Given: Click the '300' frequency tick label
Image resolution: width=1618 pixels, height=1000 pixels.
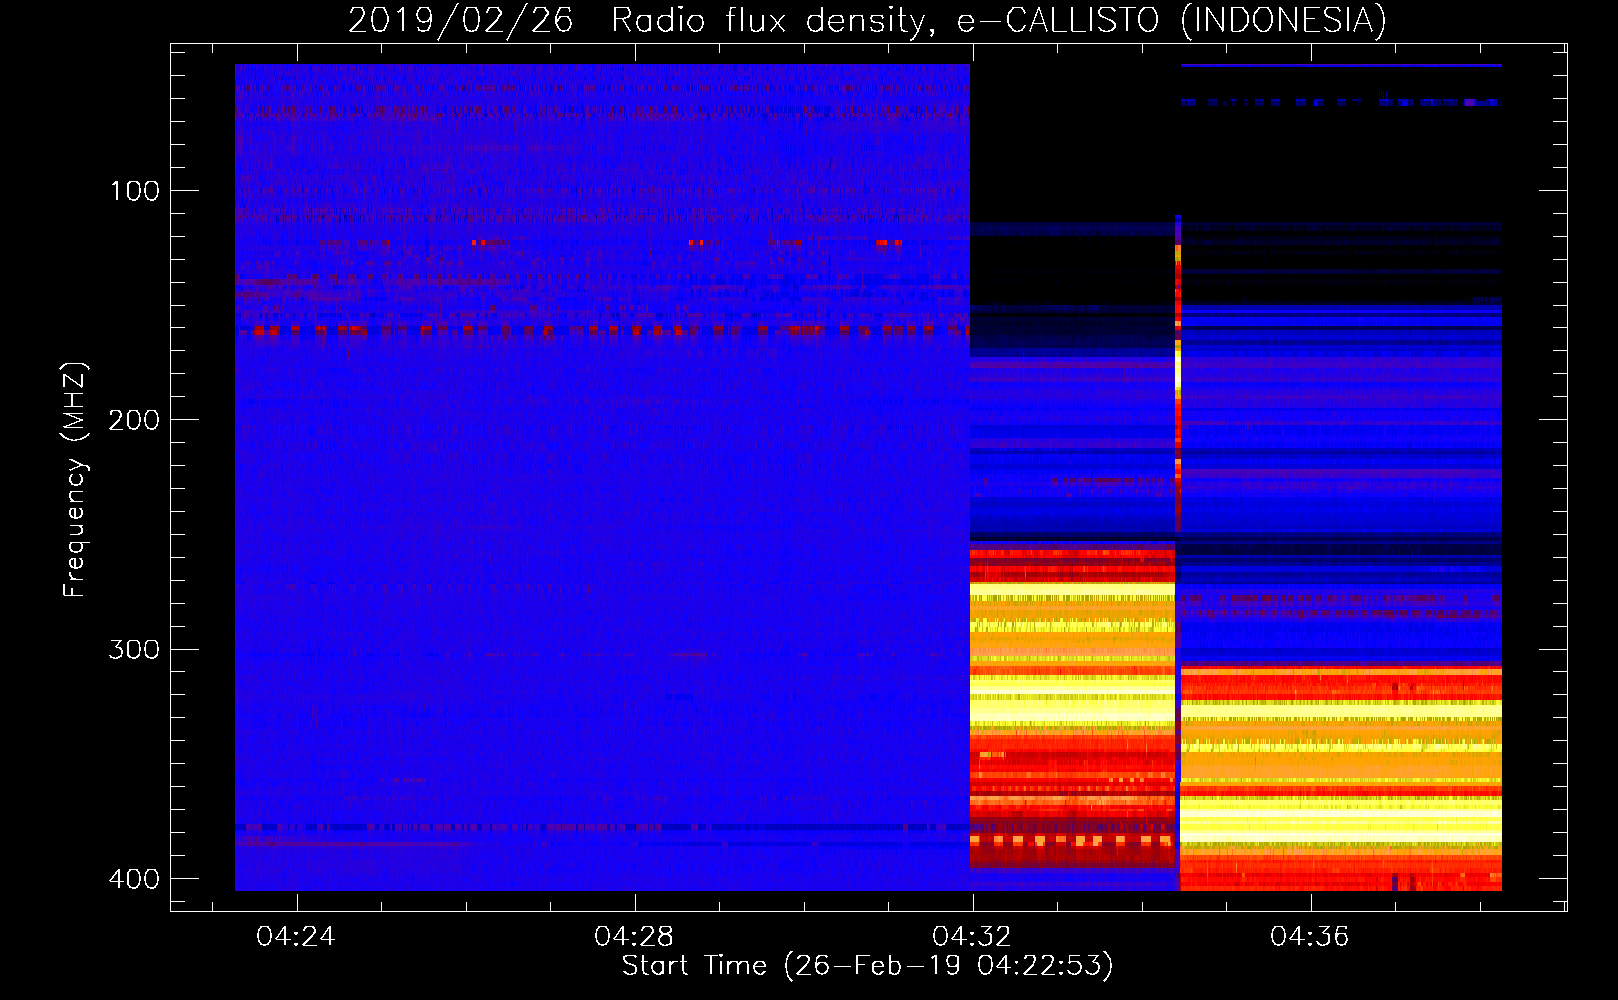Looking at the screenshot, I should (134, 650).
